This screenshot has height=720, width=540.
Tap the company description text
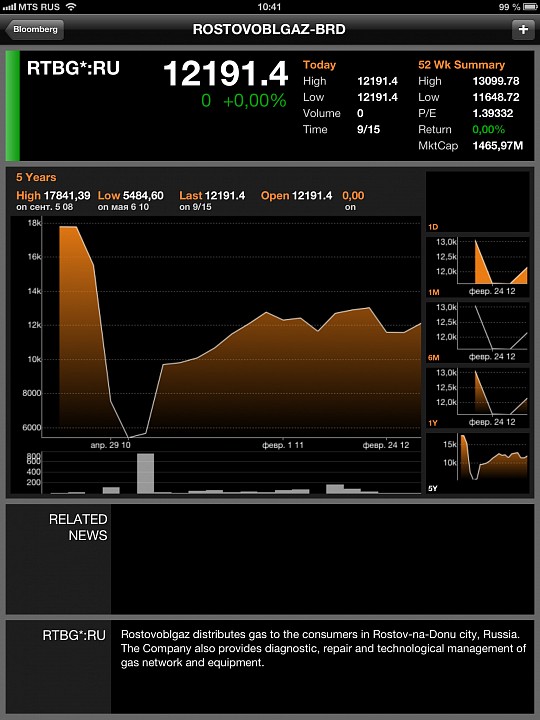tap(323, 648)
